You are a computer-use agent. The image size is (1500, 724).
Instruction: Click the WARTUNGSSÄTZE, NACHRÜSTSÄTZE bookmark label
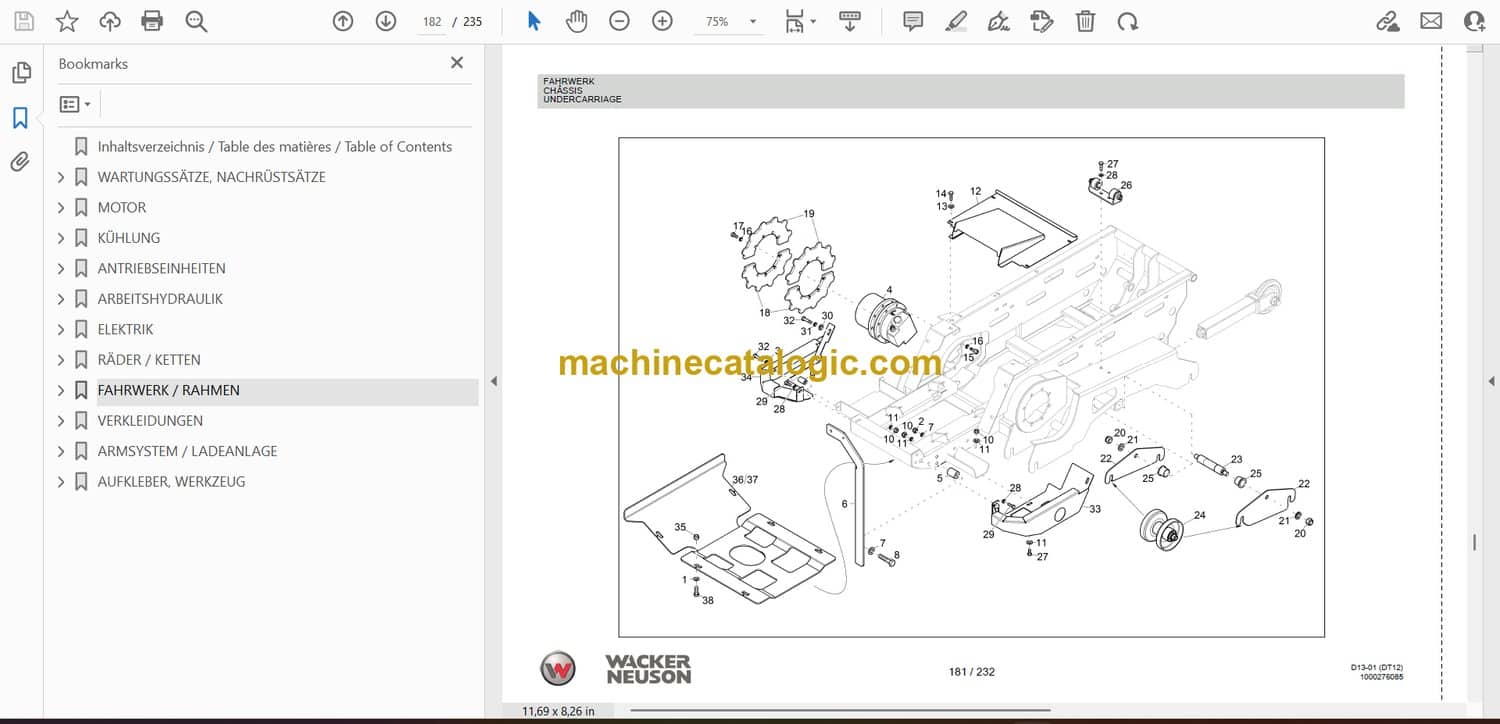pos(211,177)
